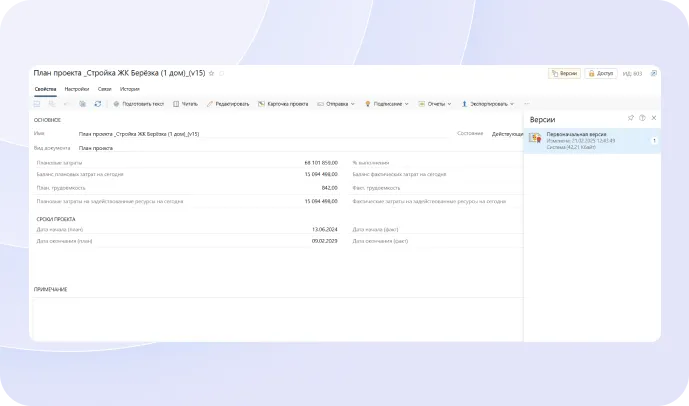Pin the Версии panel

pos(630,118)
